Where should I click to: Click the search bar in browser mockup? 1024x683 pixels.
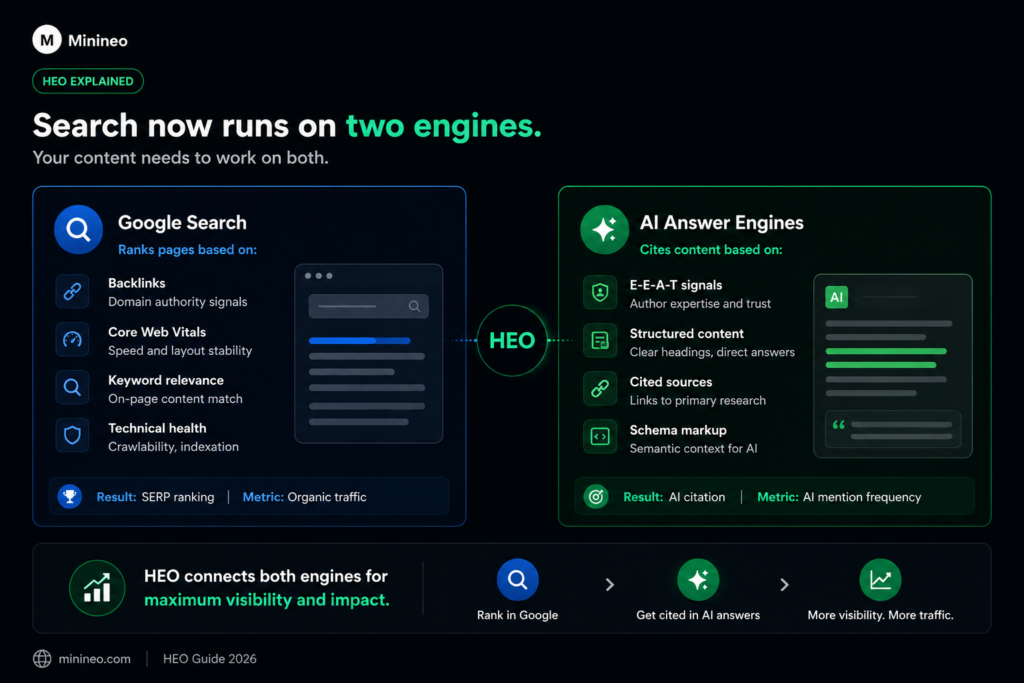tap(368, 306)
